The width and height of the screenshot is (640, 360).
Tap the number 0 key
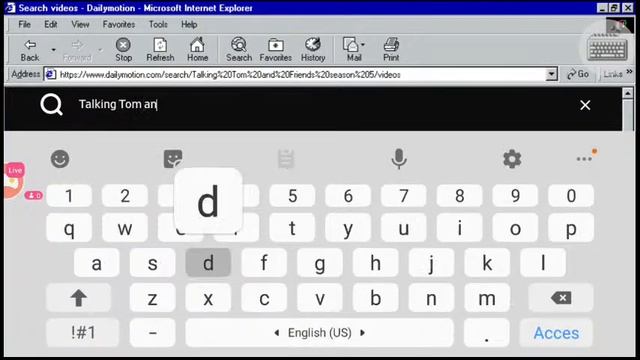pyautogui.click(x=571, y=196)
